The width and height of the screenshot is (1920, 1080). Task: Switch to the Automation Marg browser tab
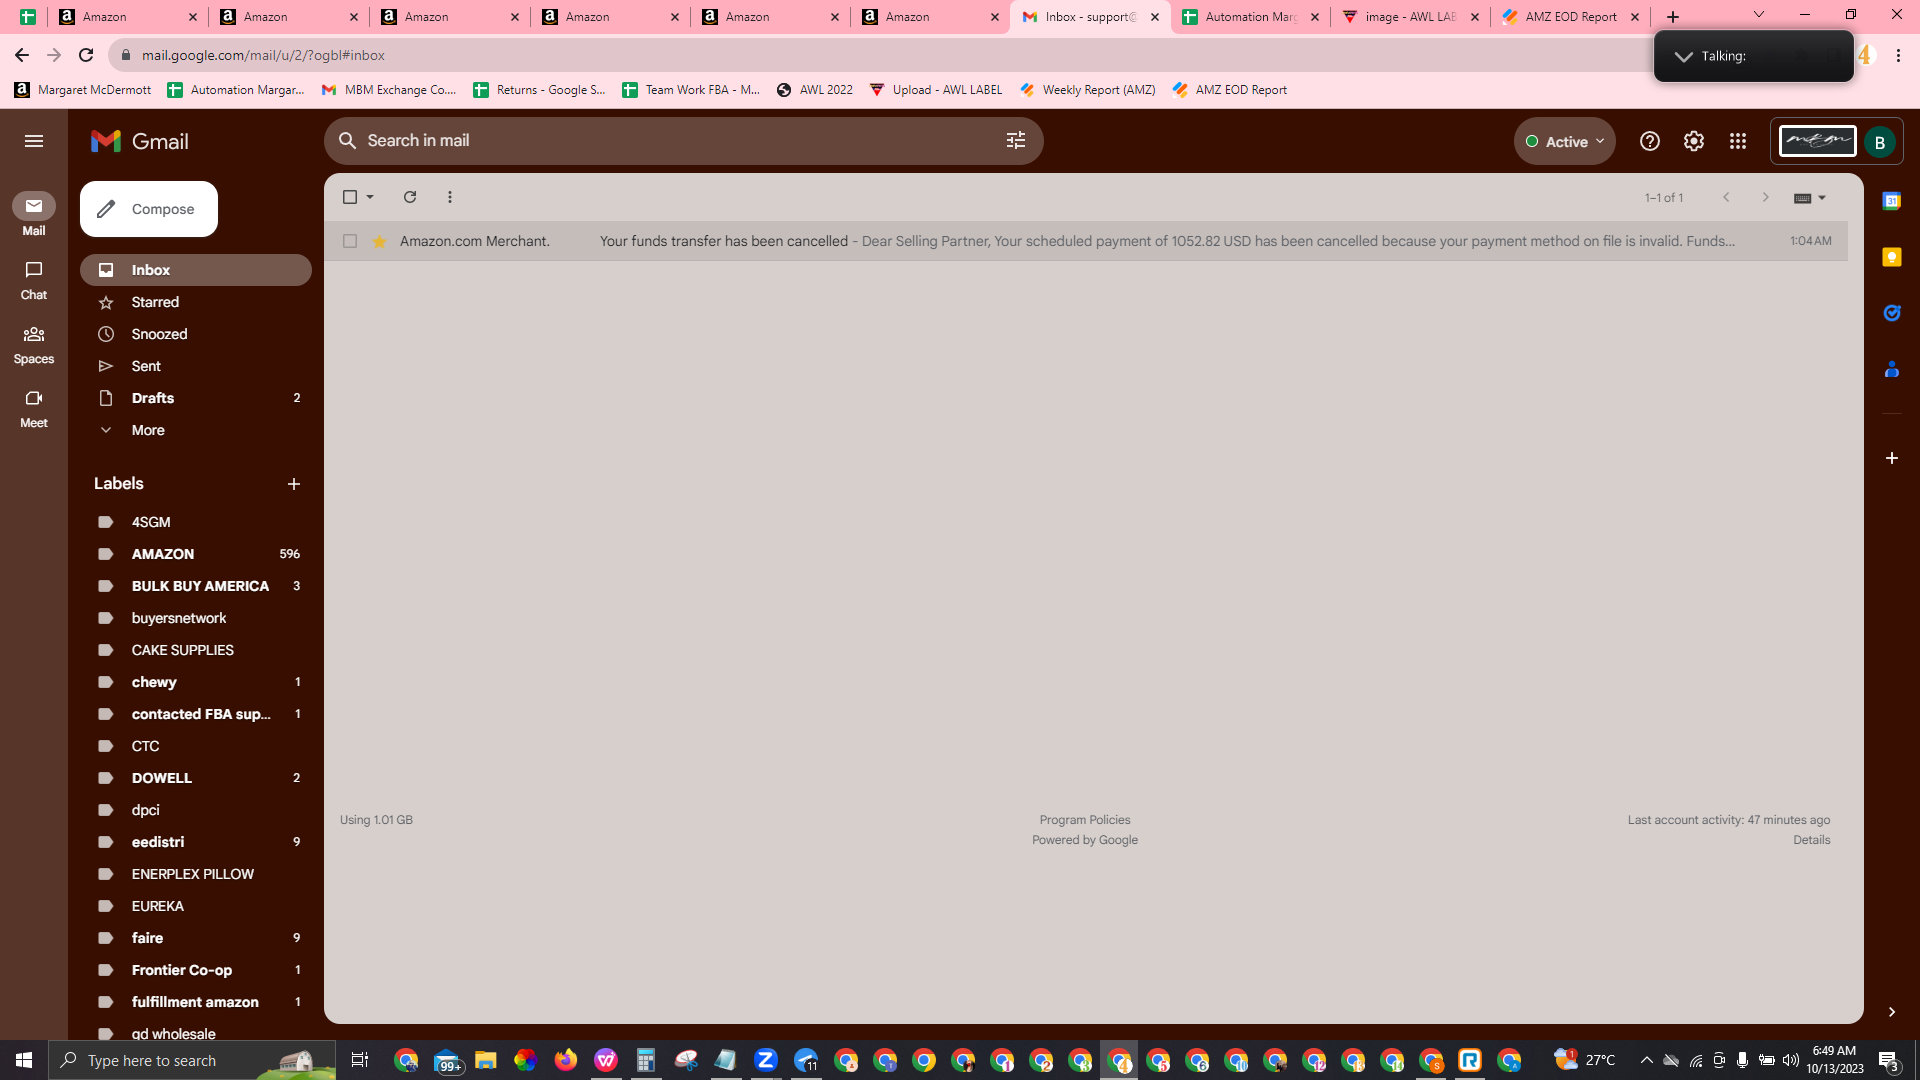[x=1250, y=17]
